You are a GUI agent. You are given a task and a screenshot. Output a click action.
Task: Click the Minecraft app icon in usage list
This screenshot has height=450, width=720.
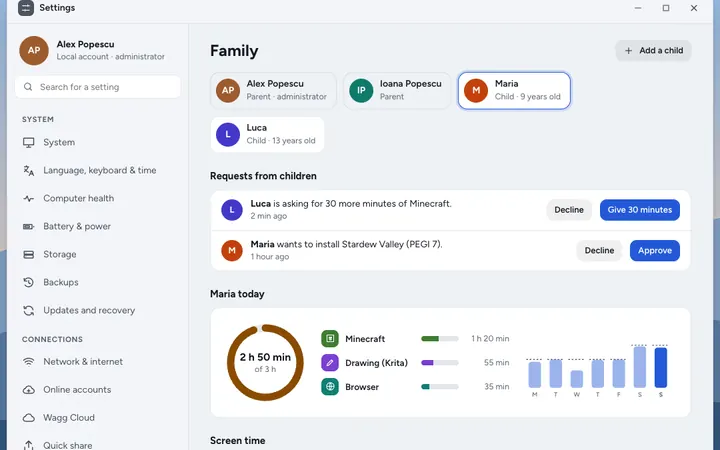330,339
